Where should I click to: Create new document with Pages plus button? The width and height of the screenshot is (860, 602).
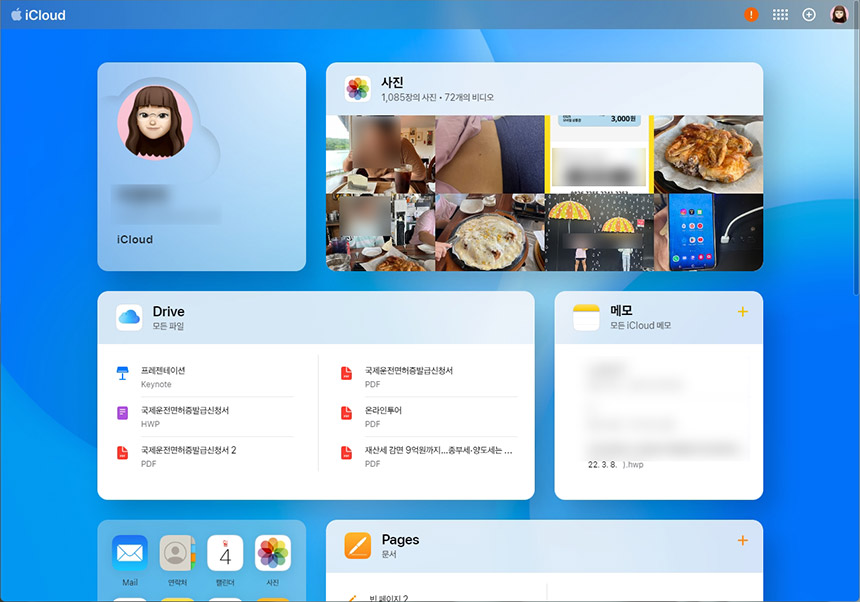(743, 541)
